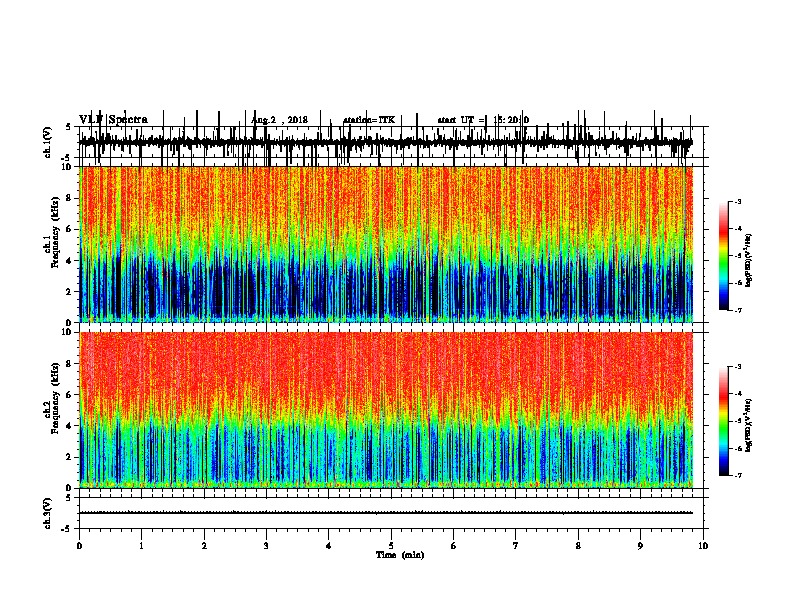Click inside the ch.2 spectrogram panel
The image size is (792, 612).
[x=386, y=410]
